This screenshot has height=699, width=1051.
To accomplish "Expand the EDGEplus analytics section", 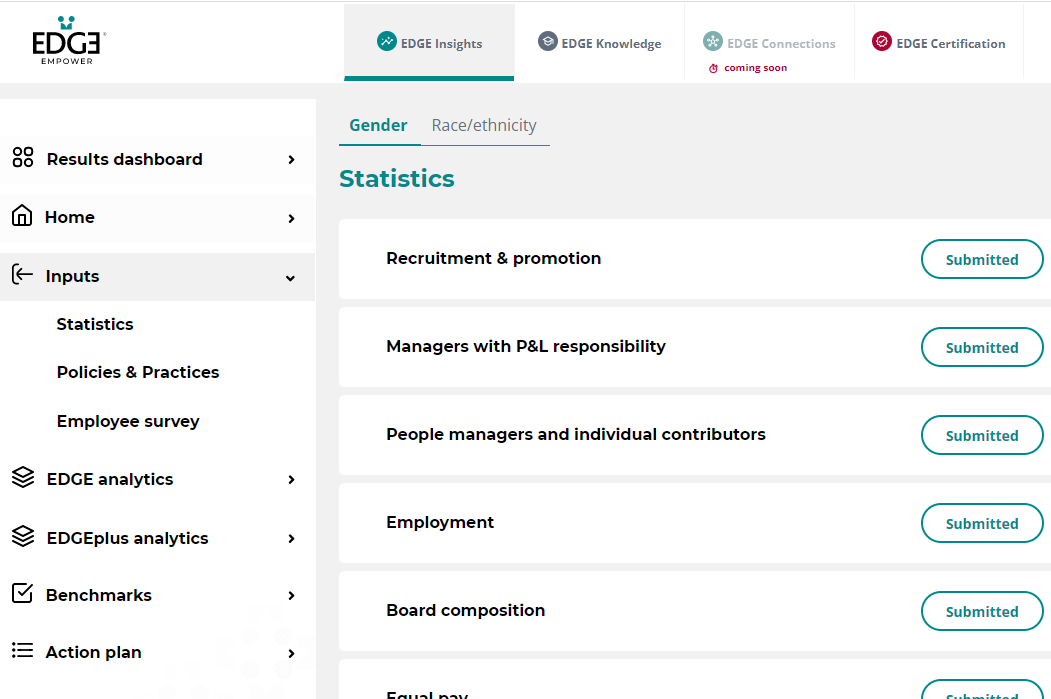I will 290,537.
